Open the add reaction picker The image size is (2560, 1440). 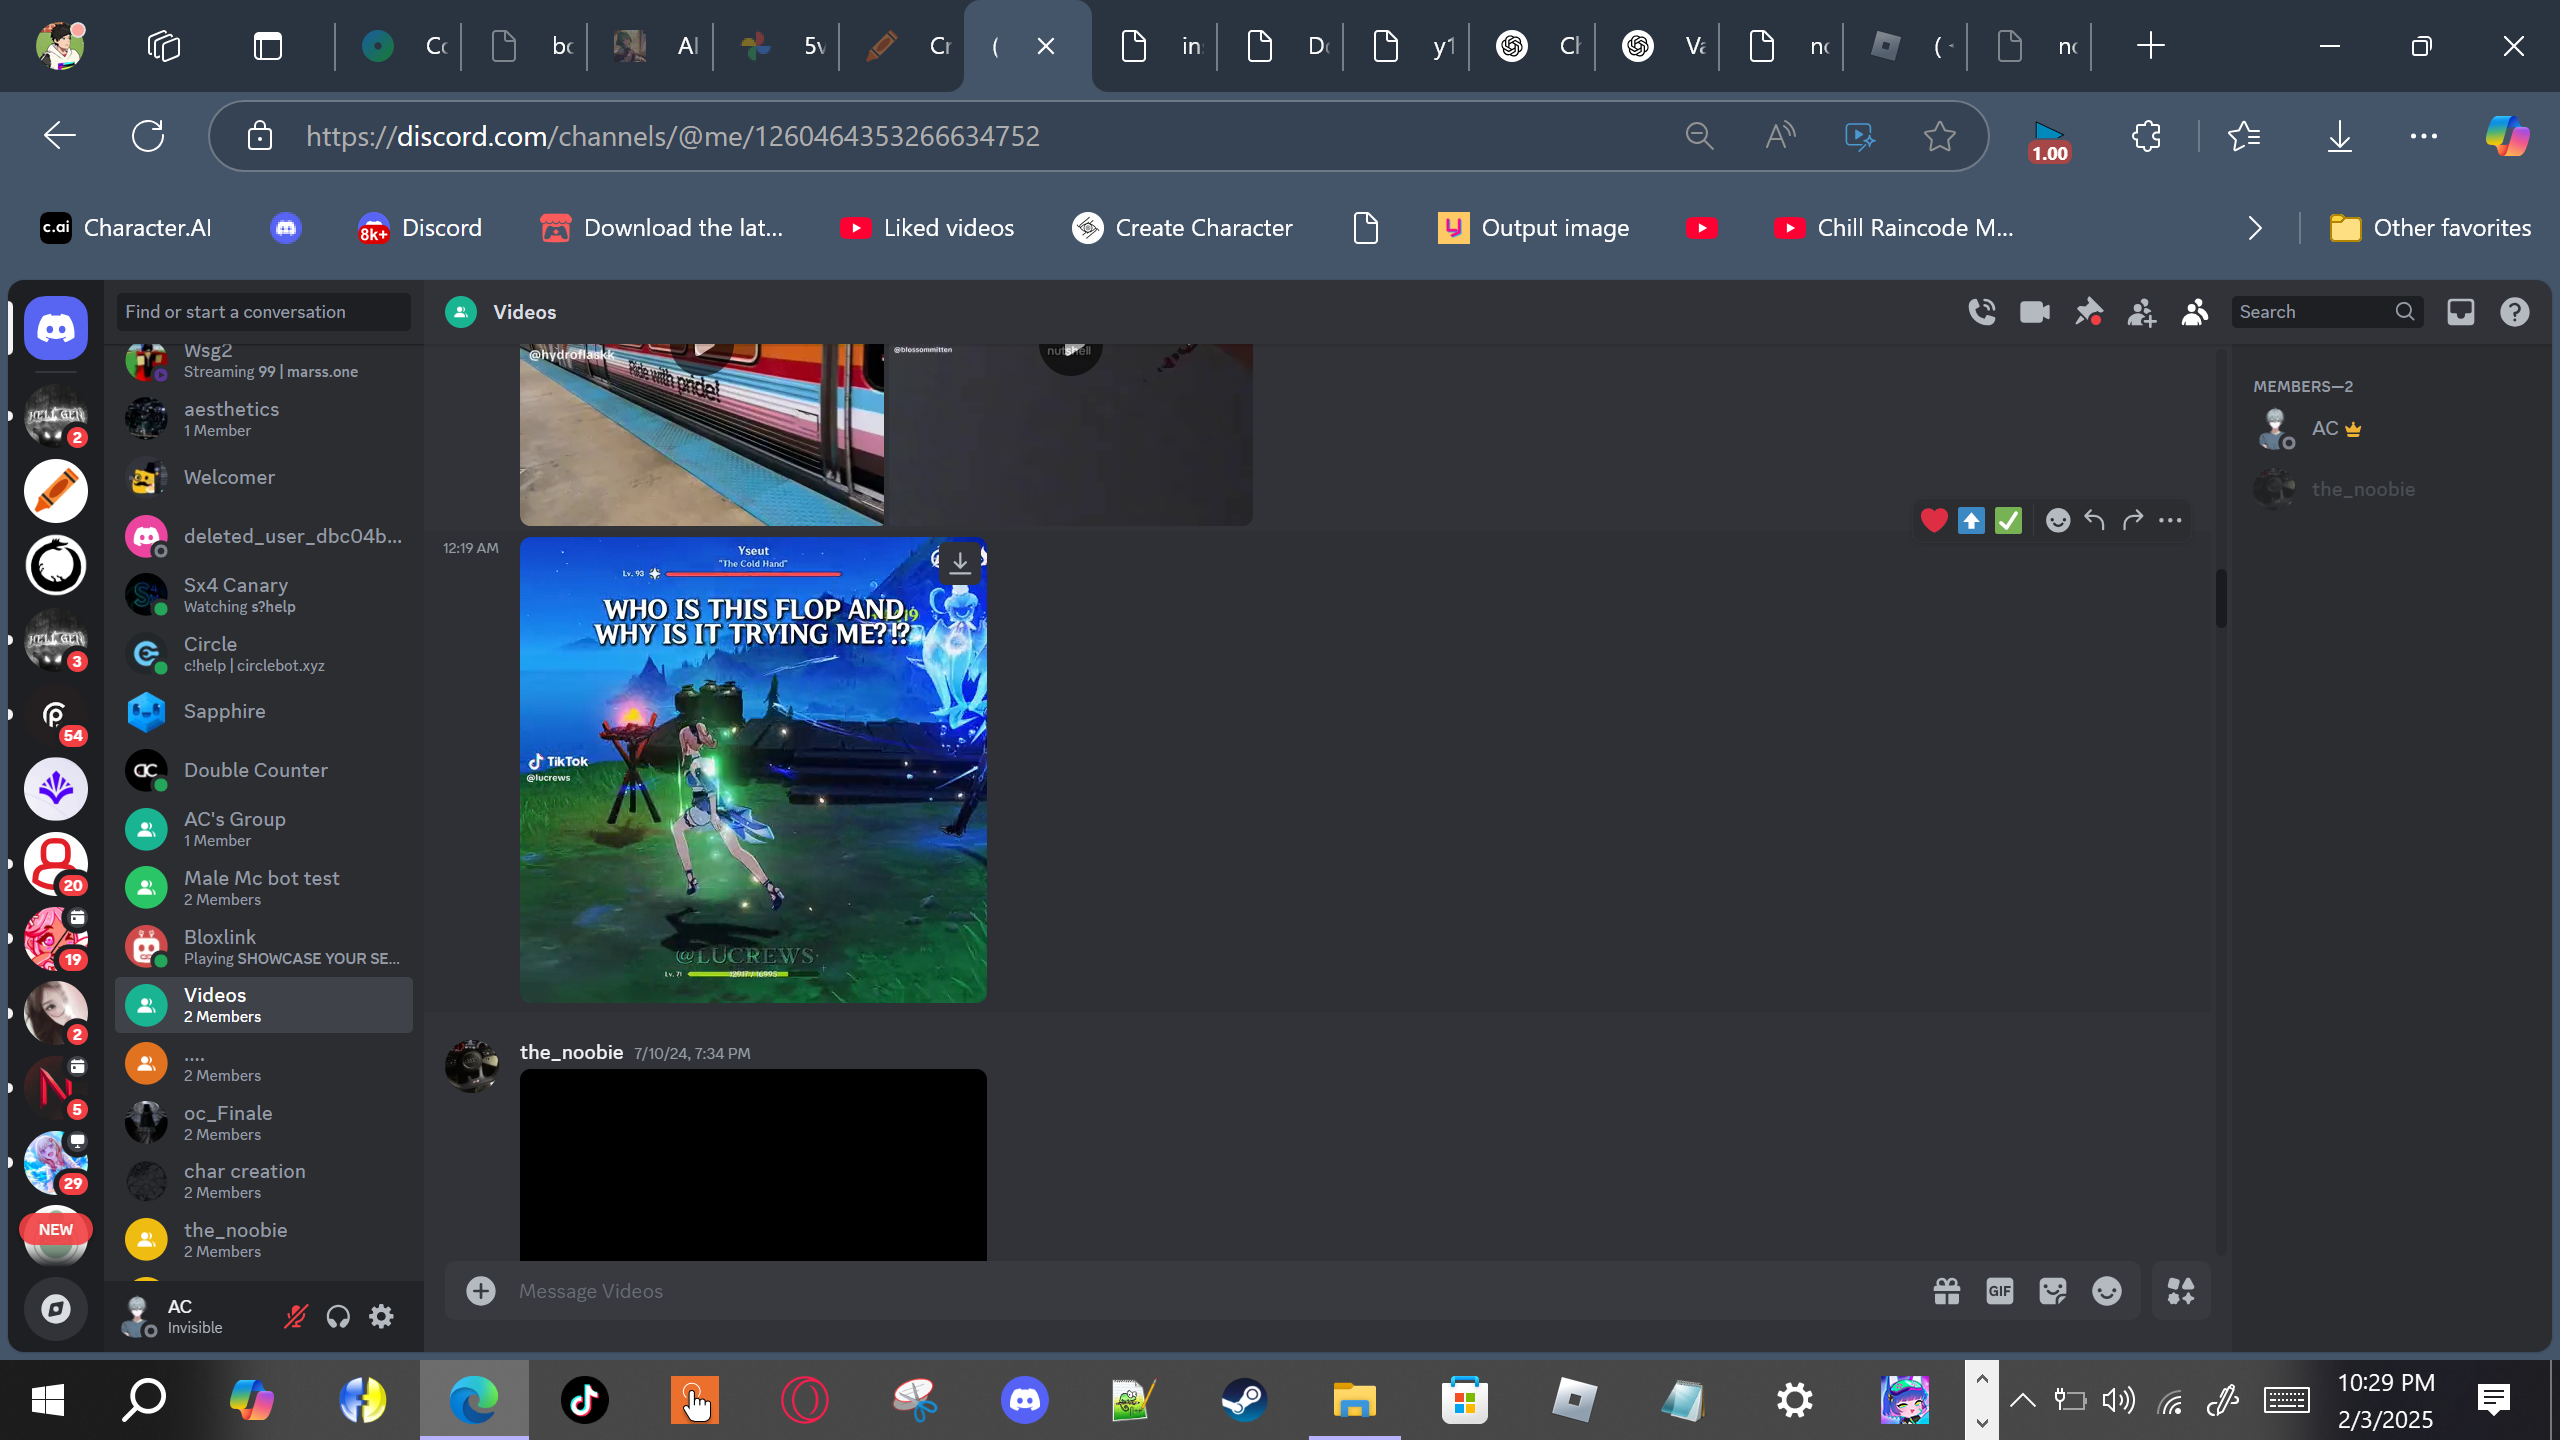pos(2057,520)
